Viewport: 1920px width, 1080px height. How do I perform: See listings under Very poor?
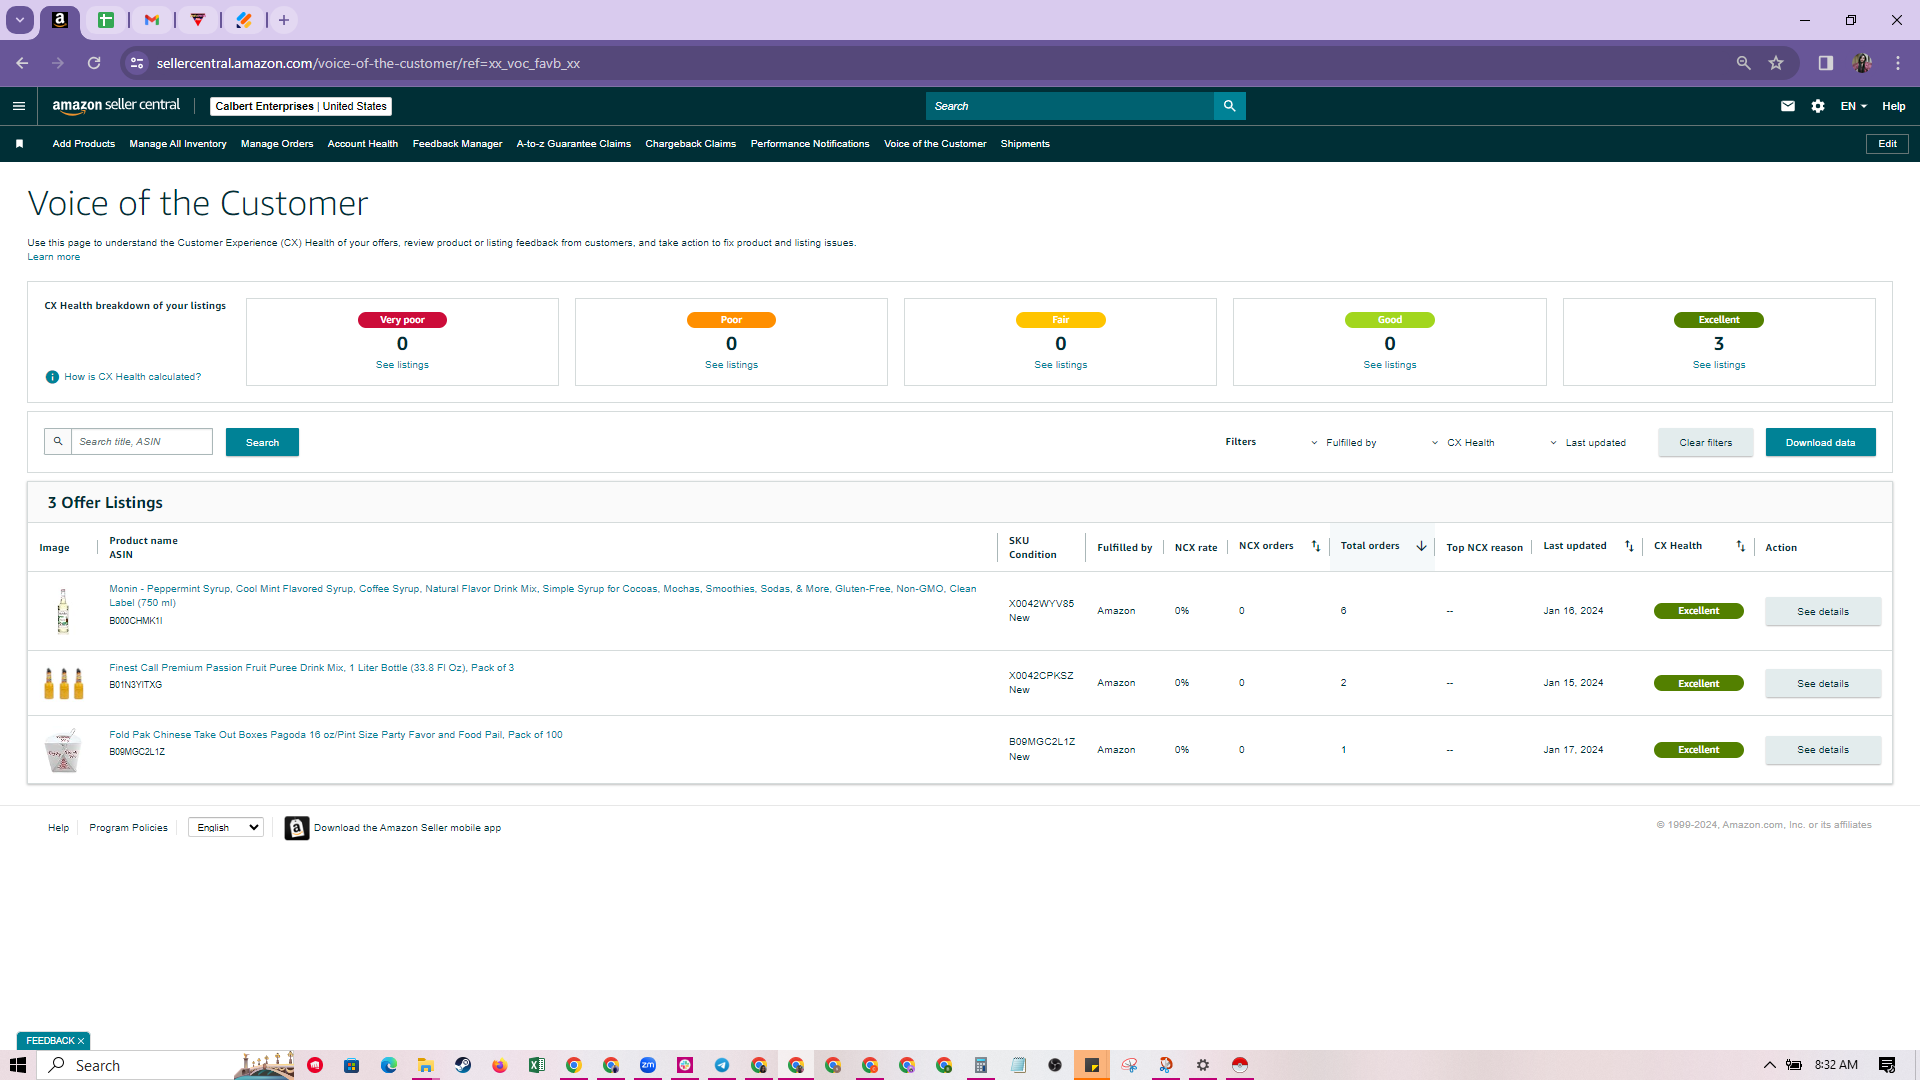(x=402, y=365)
